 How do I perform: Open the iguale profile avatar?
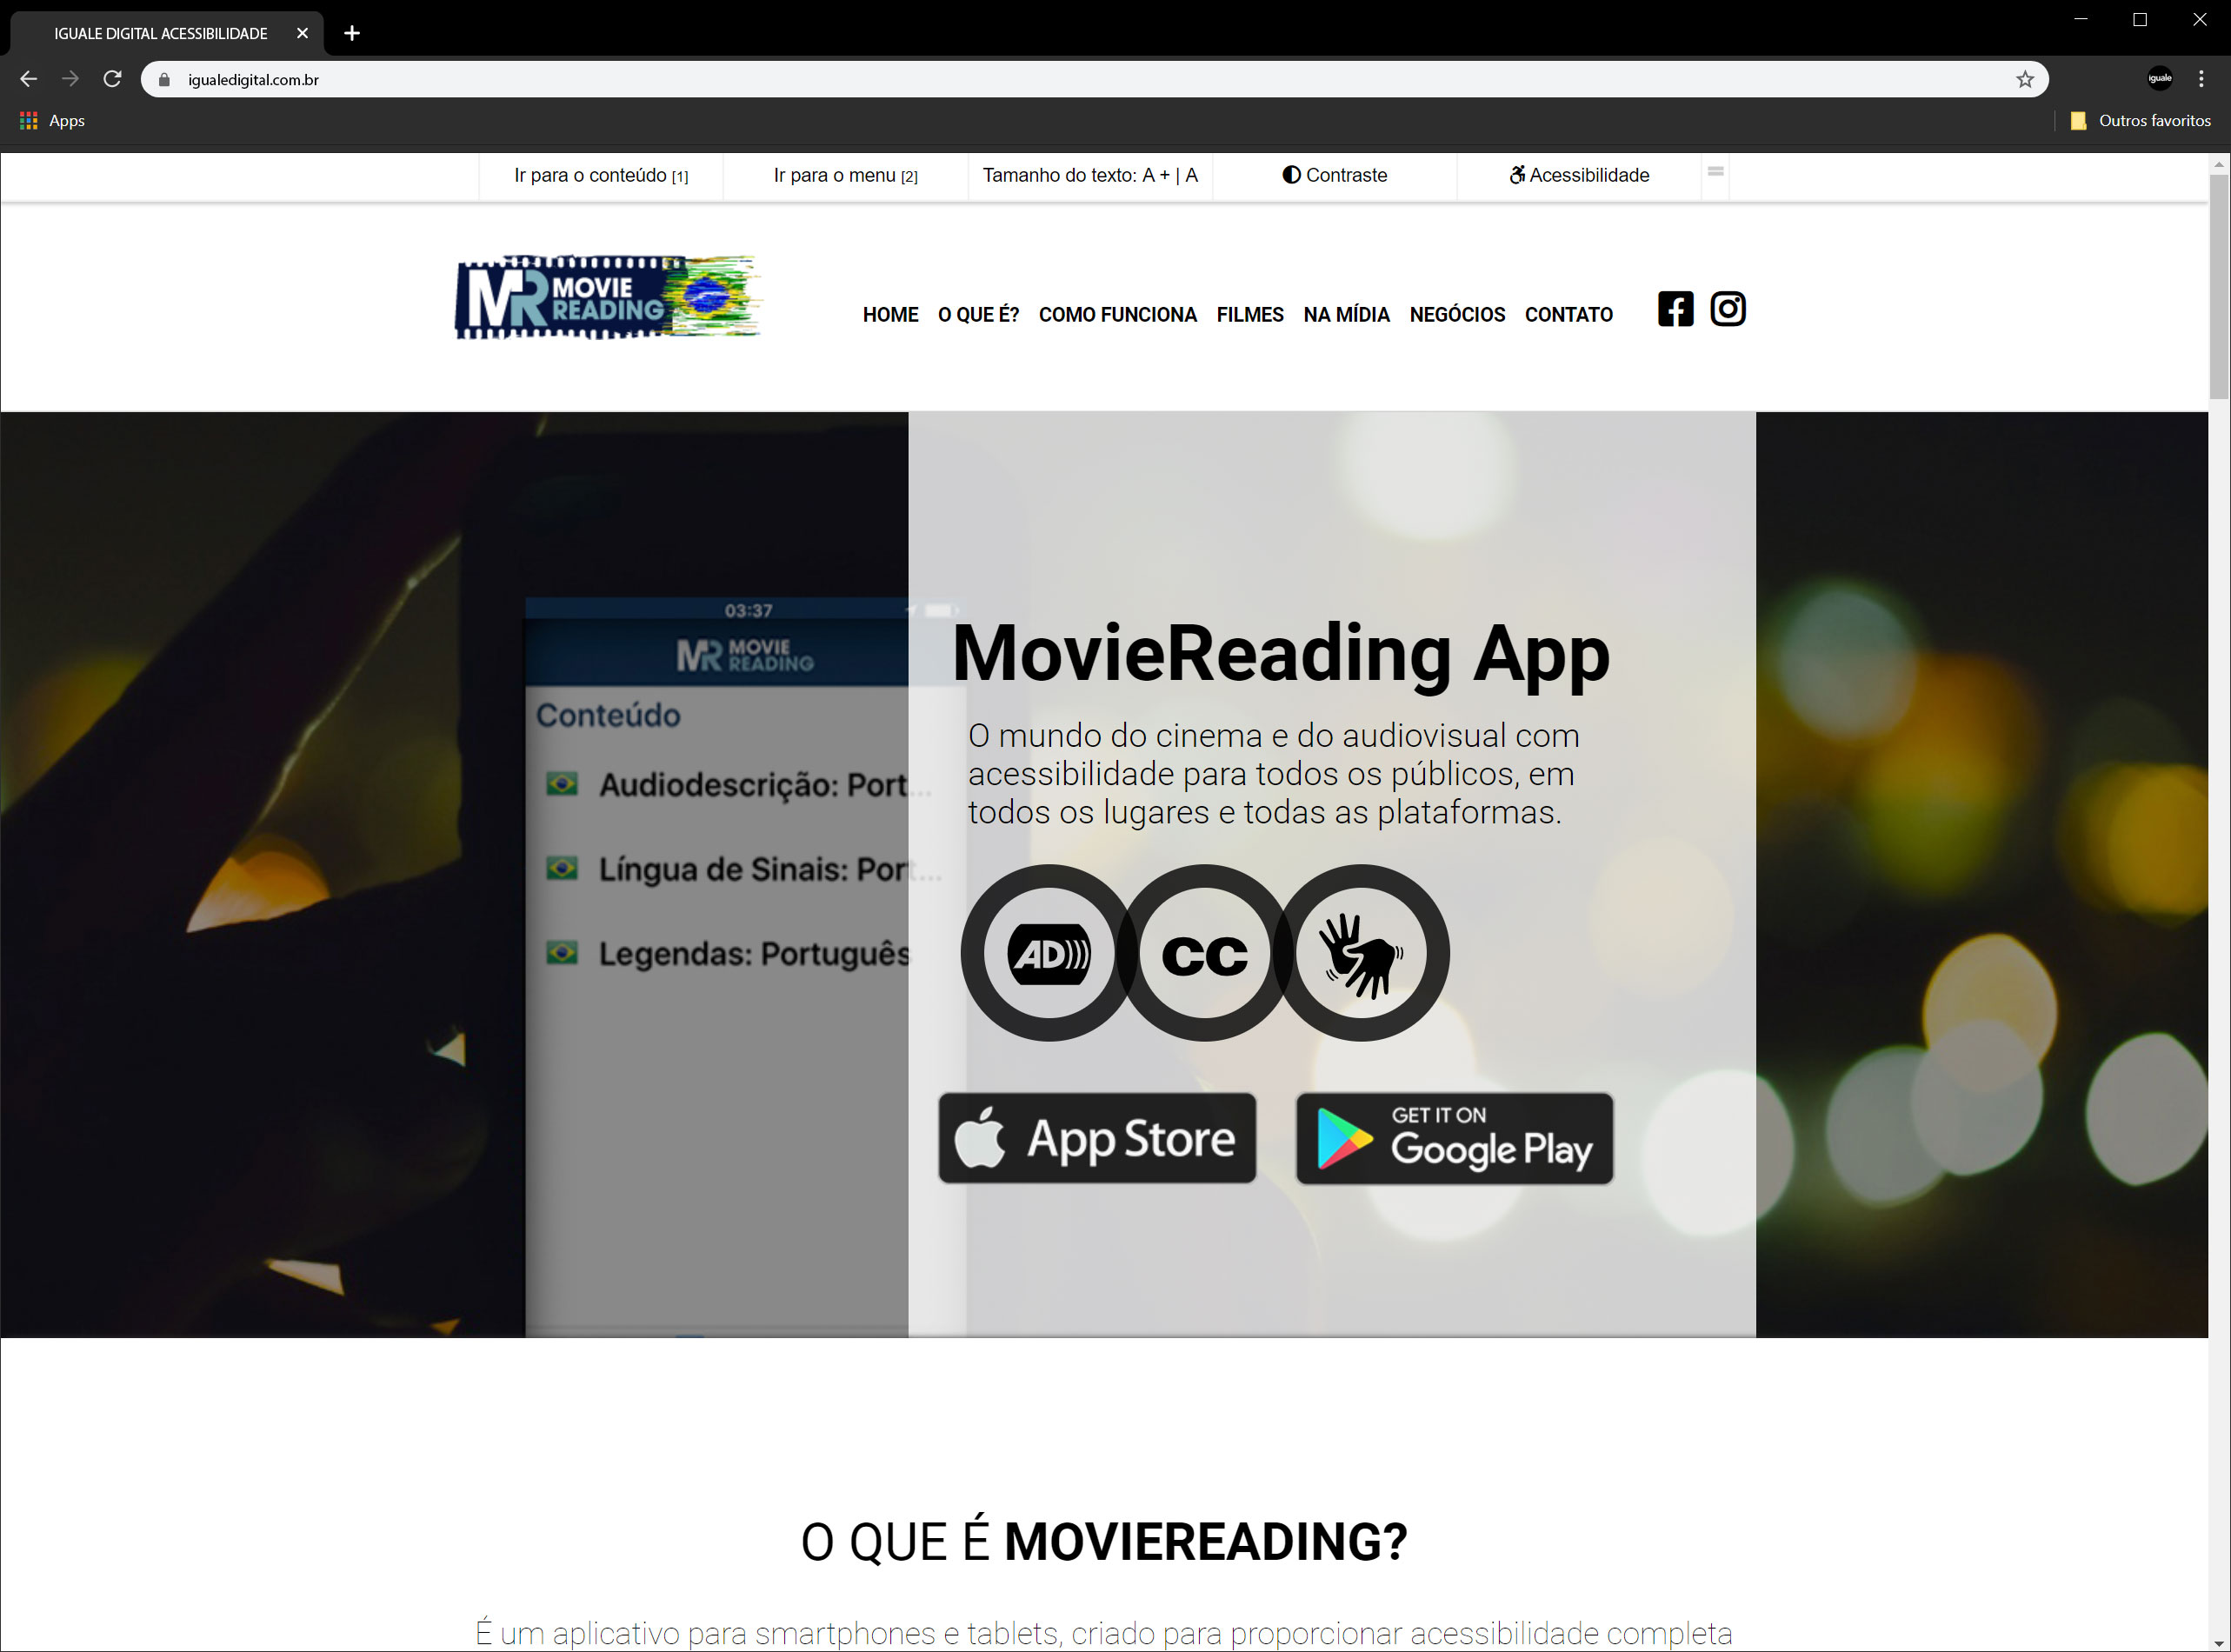click(2159, 79)
